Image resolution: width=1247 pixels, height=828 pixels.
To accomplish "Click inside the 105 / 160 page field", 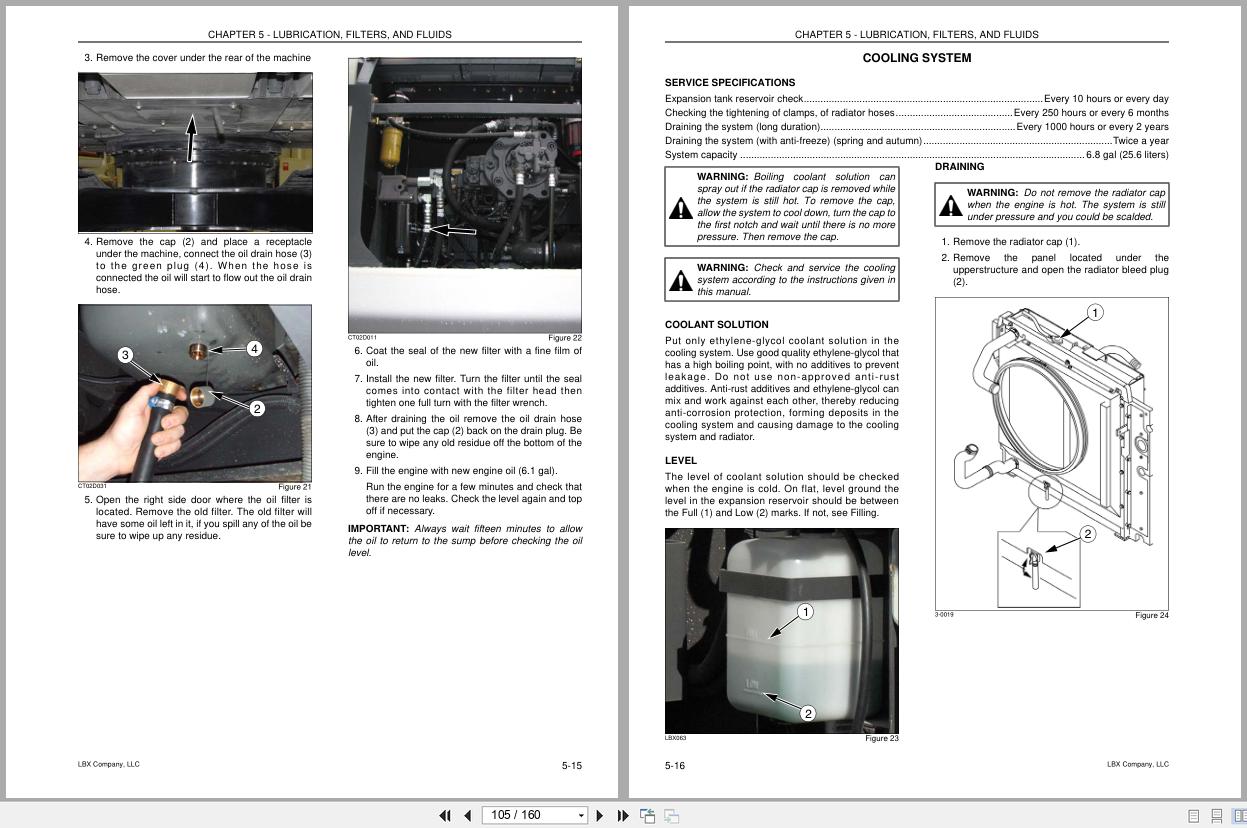I will pyautogui.click(x=520, y=815).
